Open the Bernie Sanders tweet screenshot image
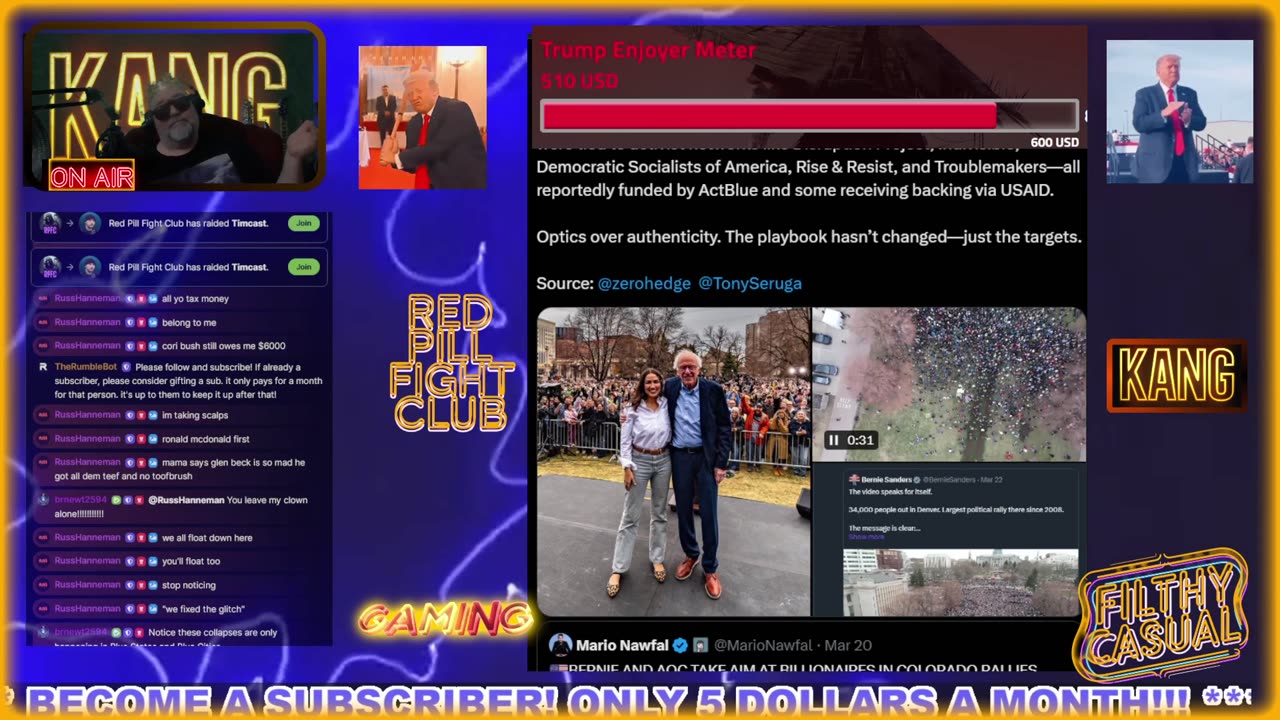The height and width of the screenshot is (720, 1280). (x=948, y=541)
